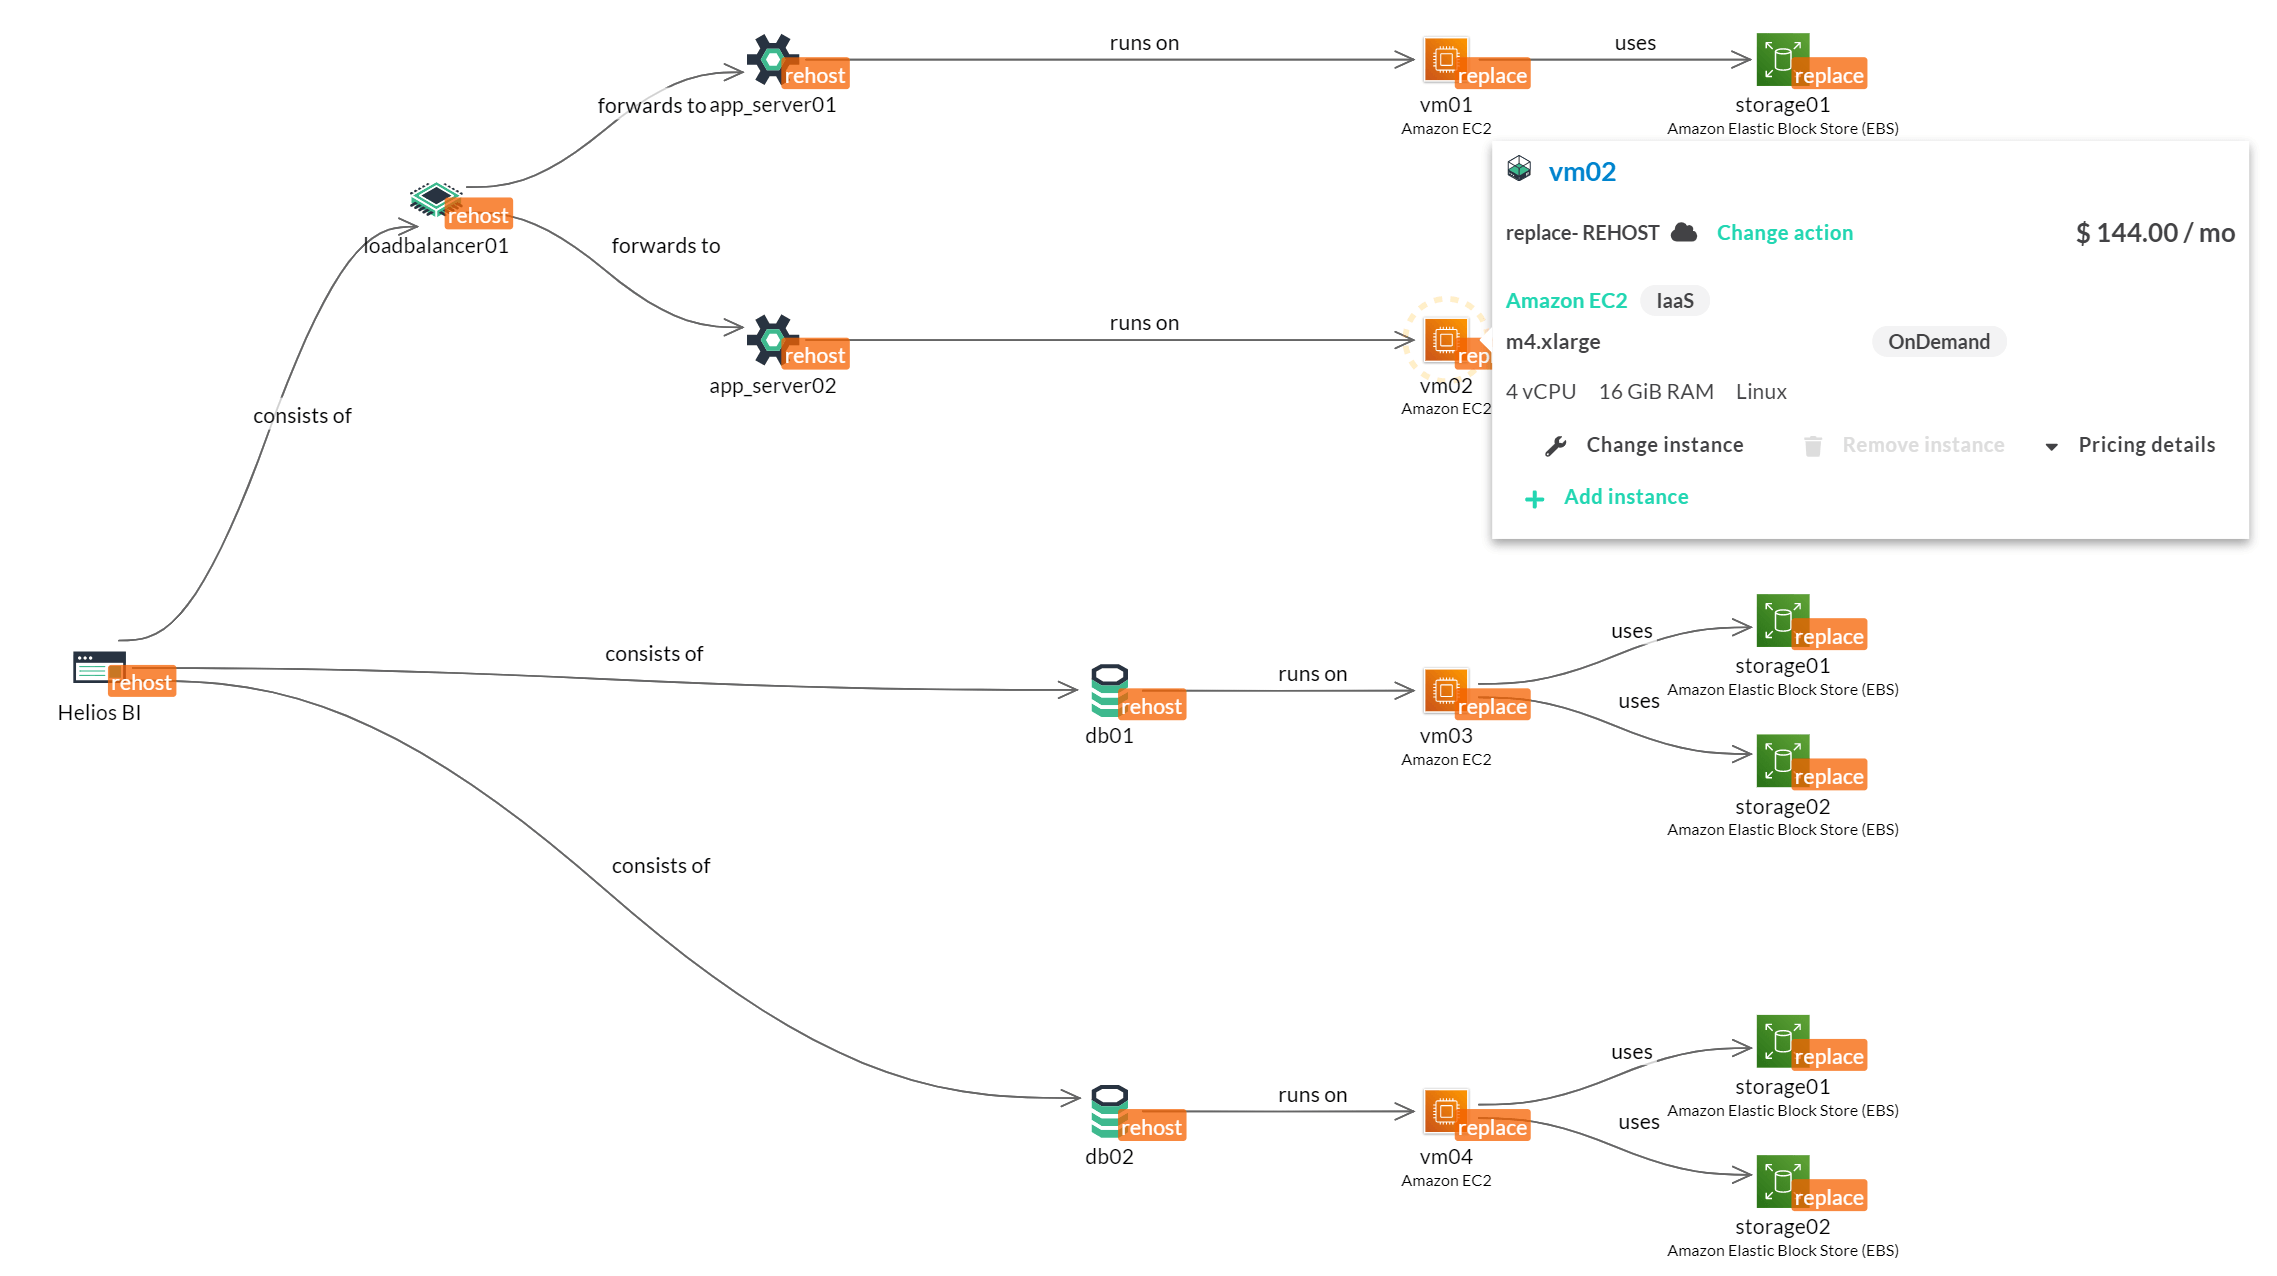Toggle the Amazon EC2 label for vm02

1567,299
